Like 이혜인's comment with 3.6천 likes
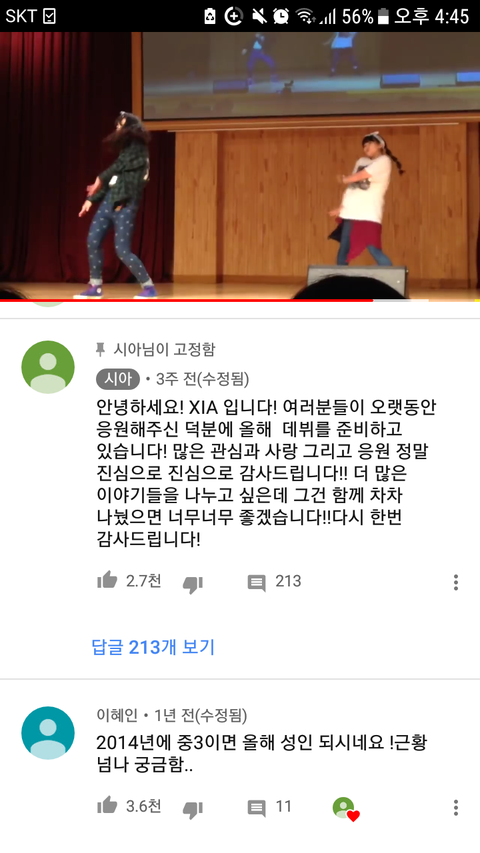The width and height of the screenshot is (480, 853). tap(107, 805)
